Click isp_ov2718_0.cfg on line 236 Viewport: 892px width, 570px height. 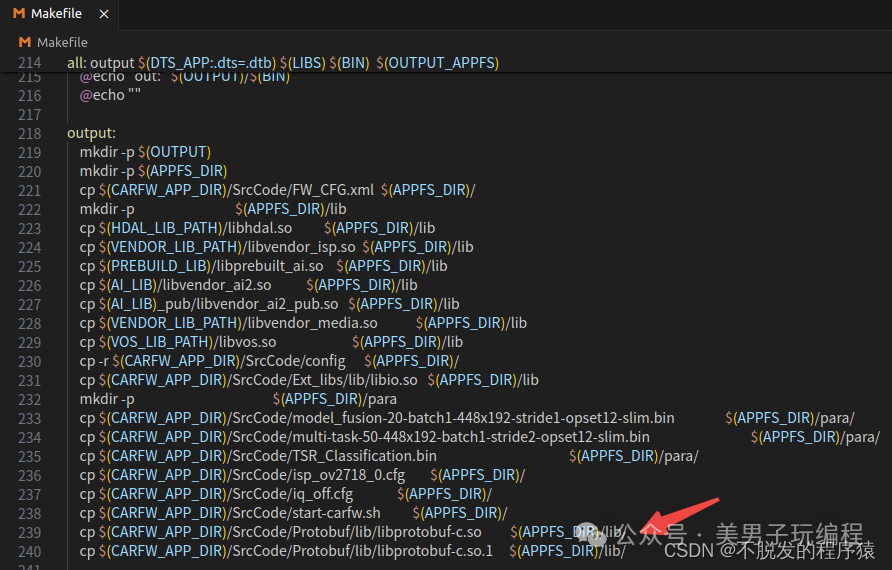pos(348,475)
